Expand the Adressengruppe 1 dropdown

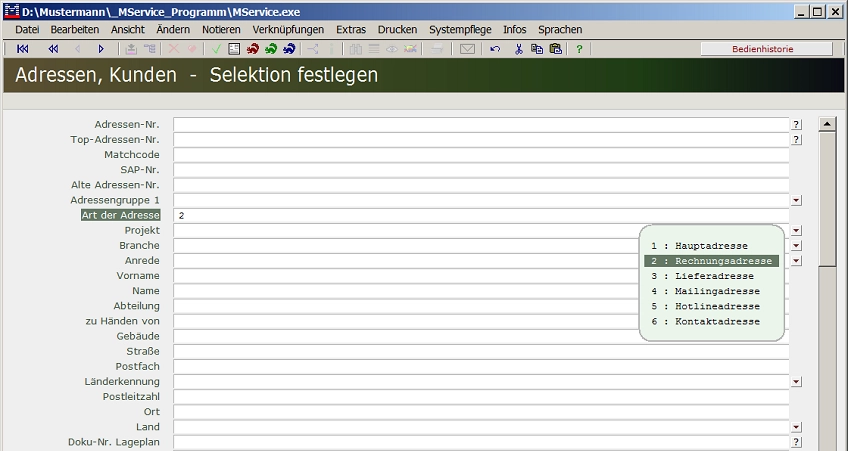[796, 200]
